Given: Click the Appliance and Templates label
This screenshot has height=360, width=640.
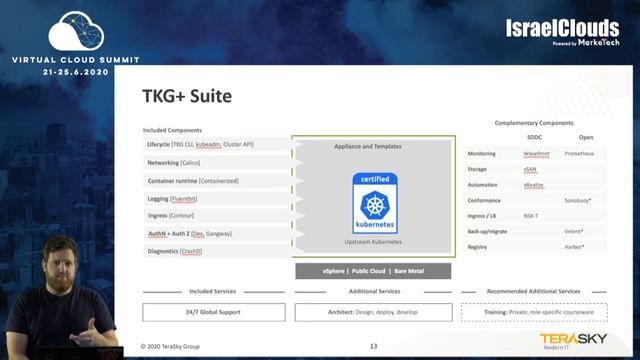Looking at the screenshot, I should pos(368,146).
